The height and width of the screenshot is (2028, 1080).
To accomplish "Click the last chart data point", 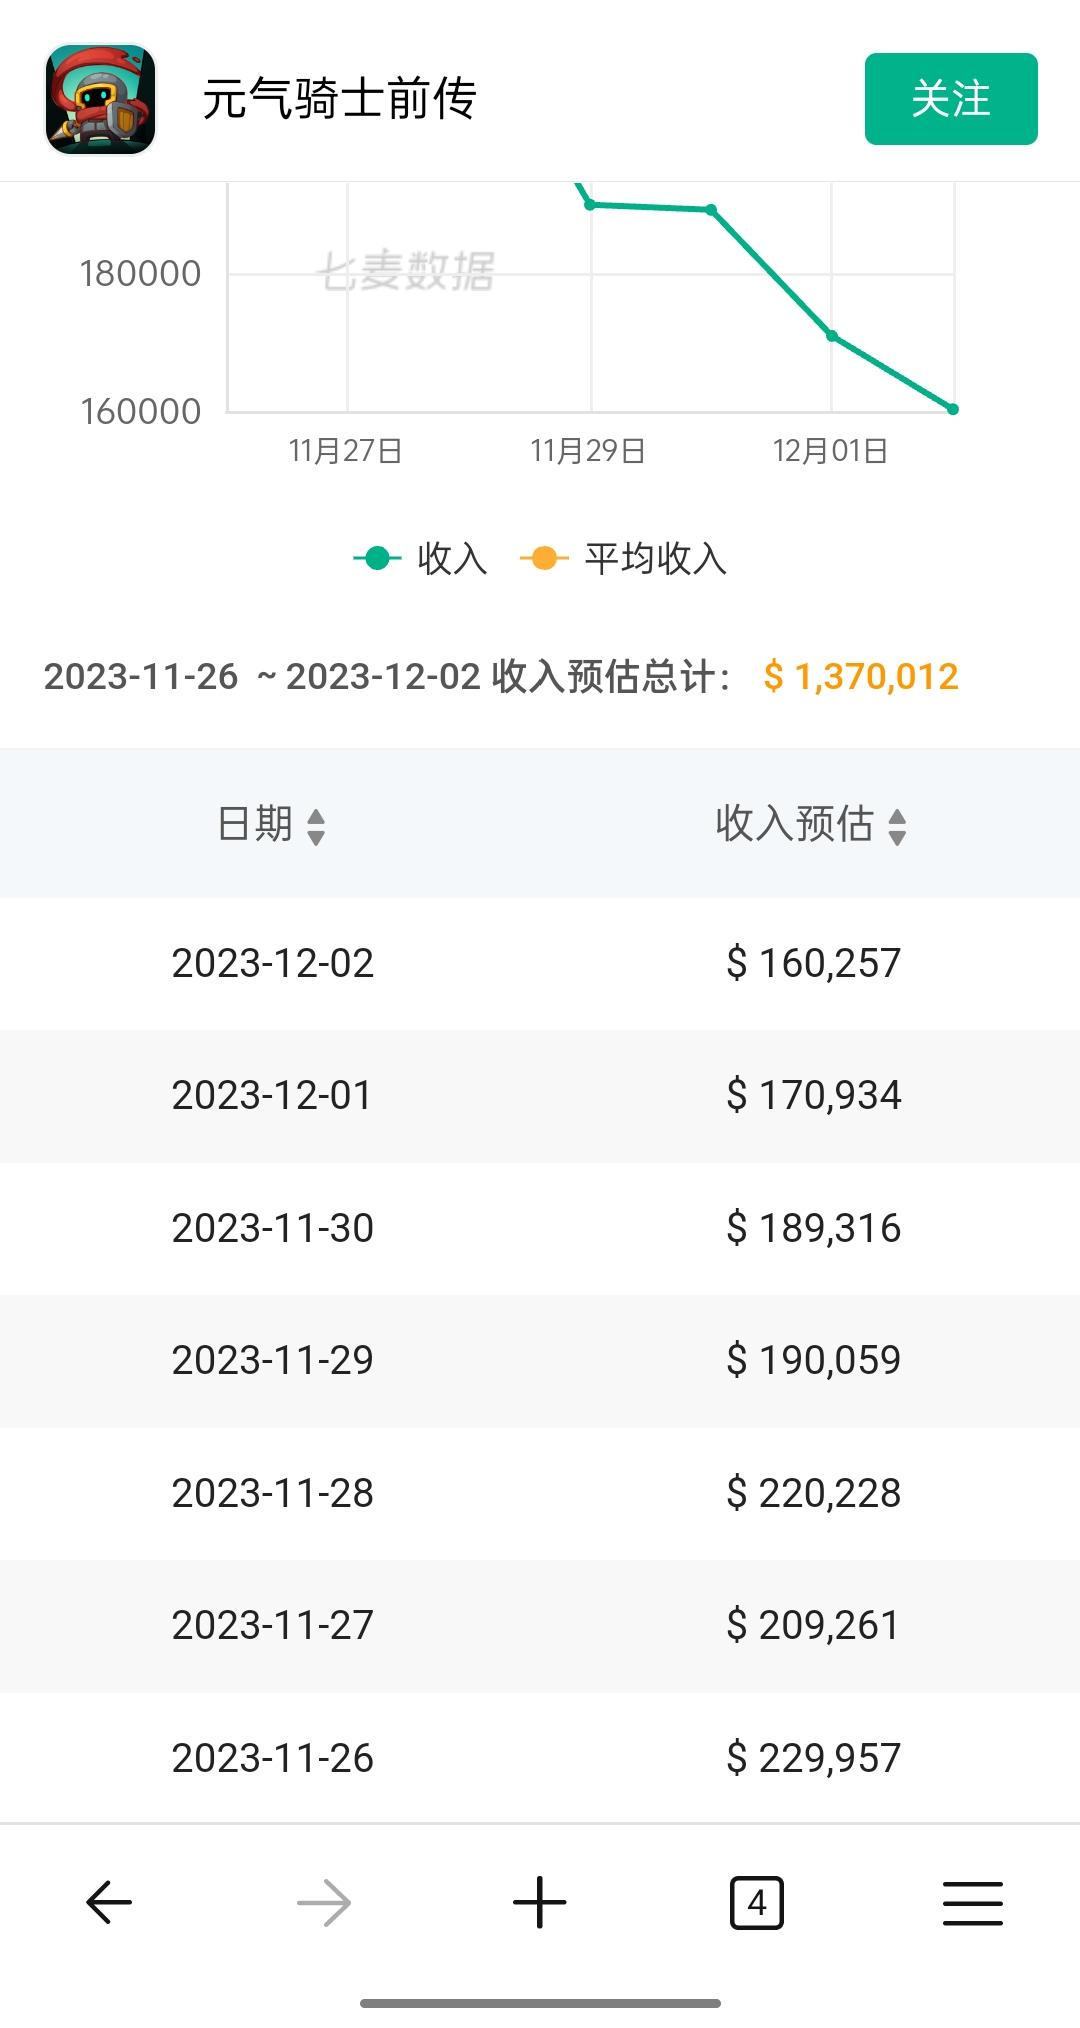I will [953, 409].
